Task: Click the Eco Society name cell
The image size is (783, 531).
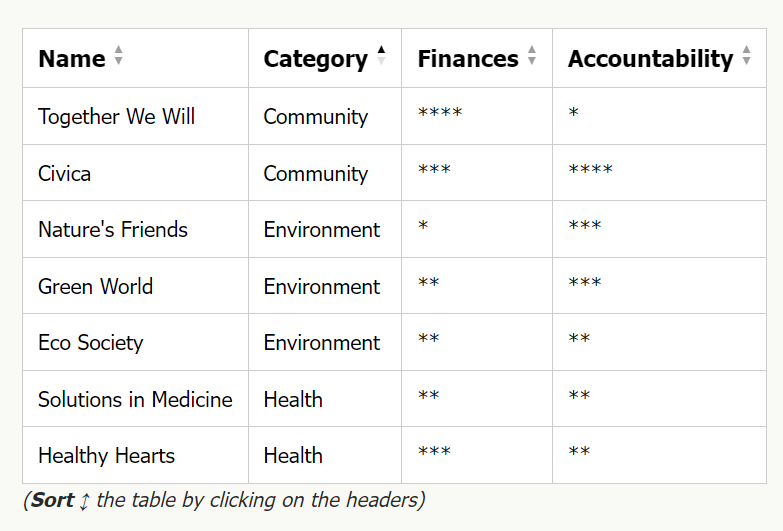Action: pyautogui.click(x=91, y=343)
